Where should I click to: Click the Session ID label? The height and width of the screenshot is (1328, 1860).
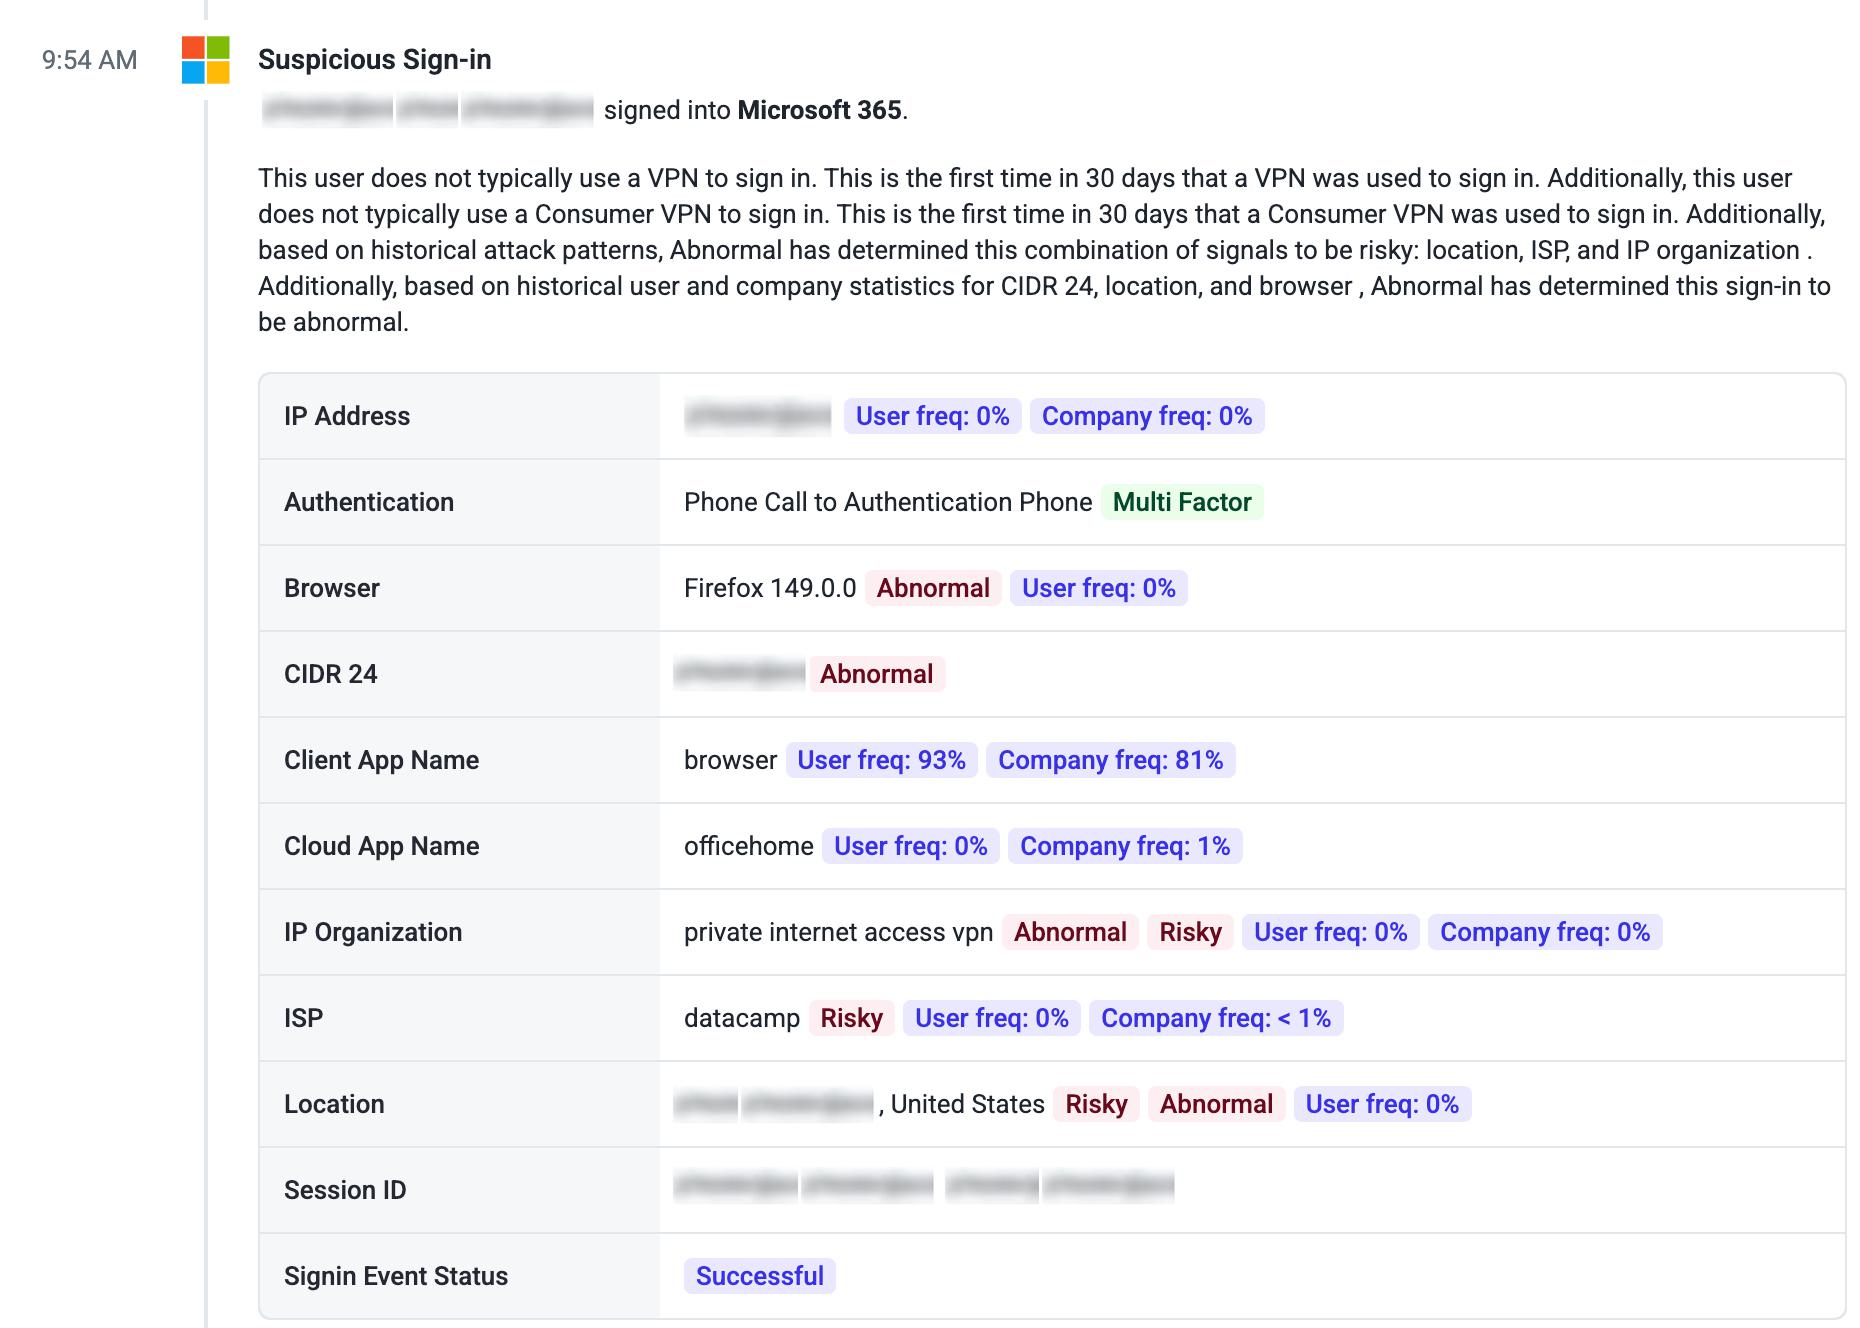345,1190
